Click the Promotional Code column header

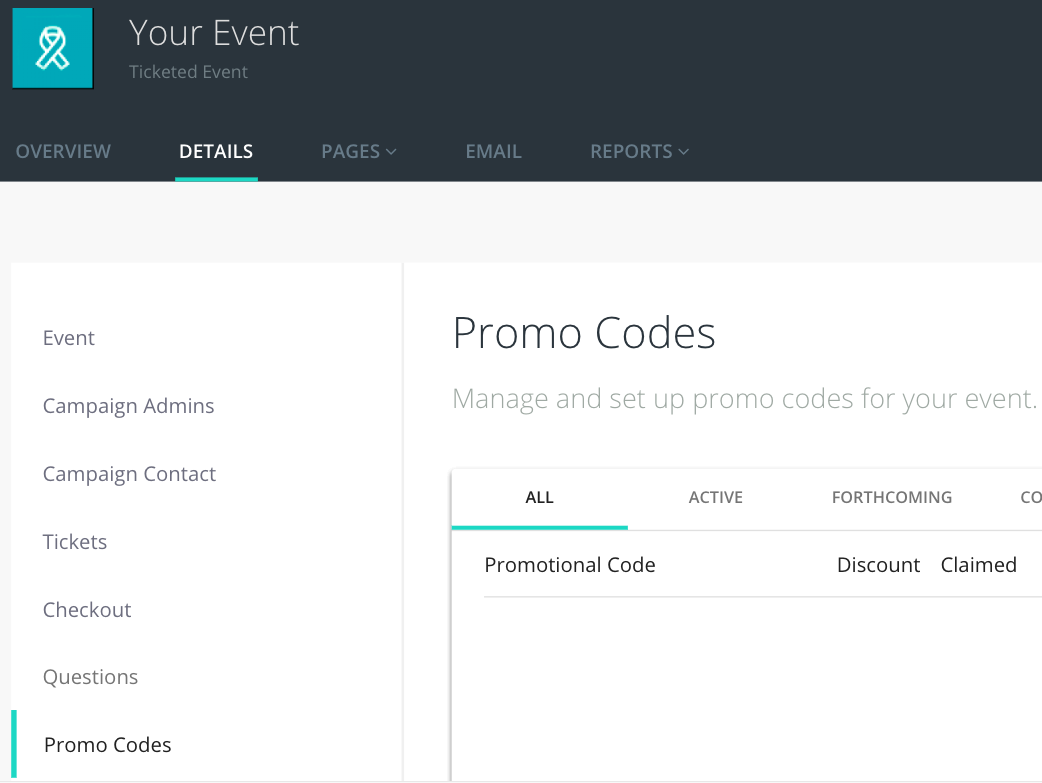[570, 565]
